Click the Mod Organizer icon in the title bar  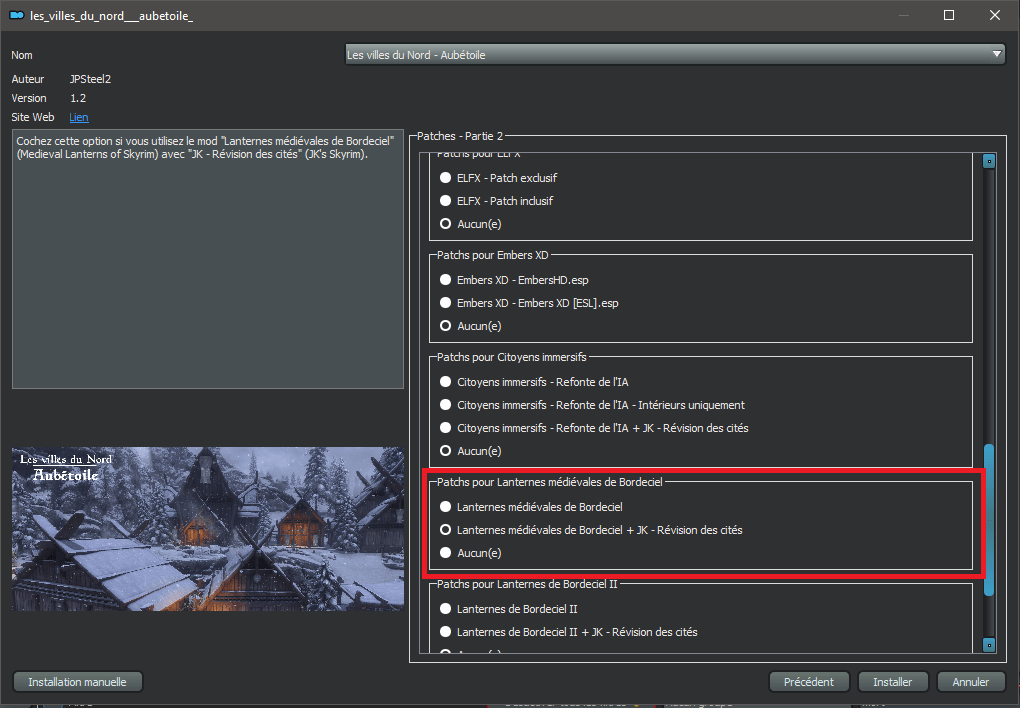(17, 15)
